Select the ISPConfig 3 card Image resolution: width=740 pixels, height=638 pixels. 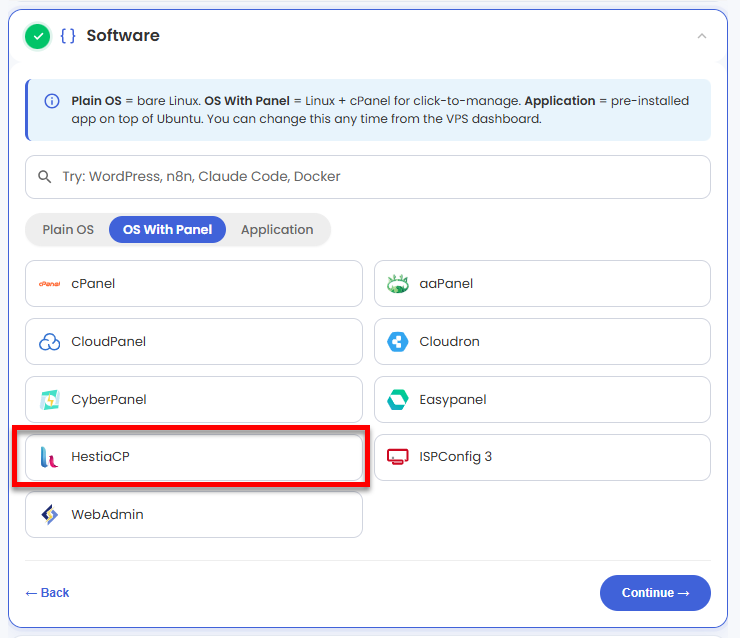[x=542, y=458]
